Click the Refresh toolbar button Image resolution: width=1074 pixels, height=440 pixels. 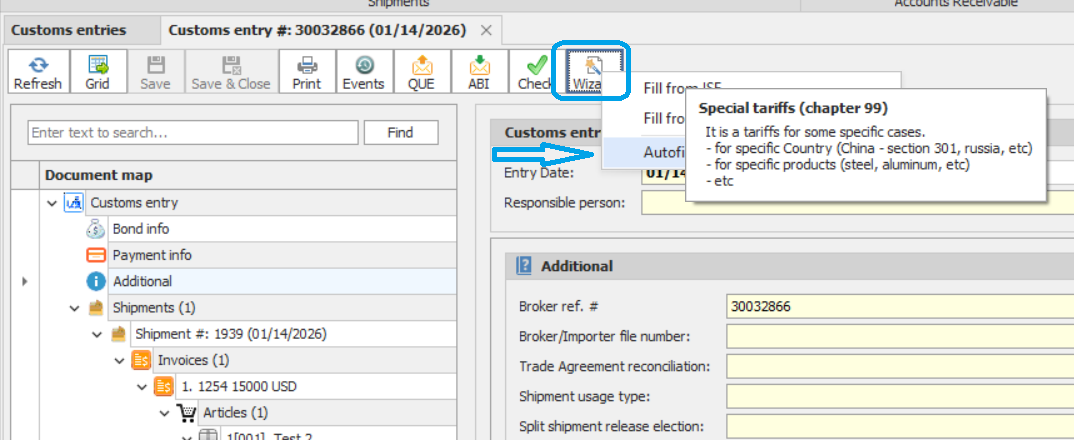click(38, 71)
